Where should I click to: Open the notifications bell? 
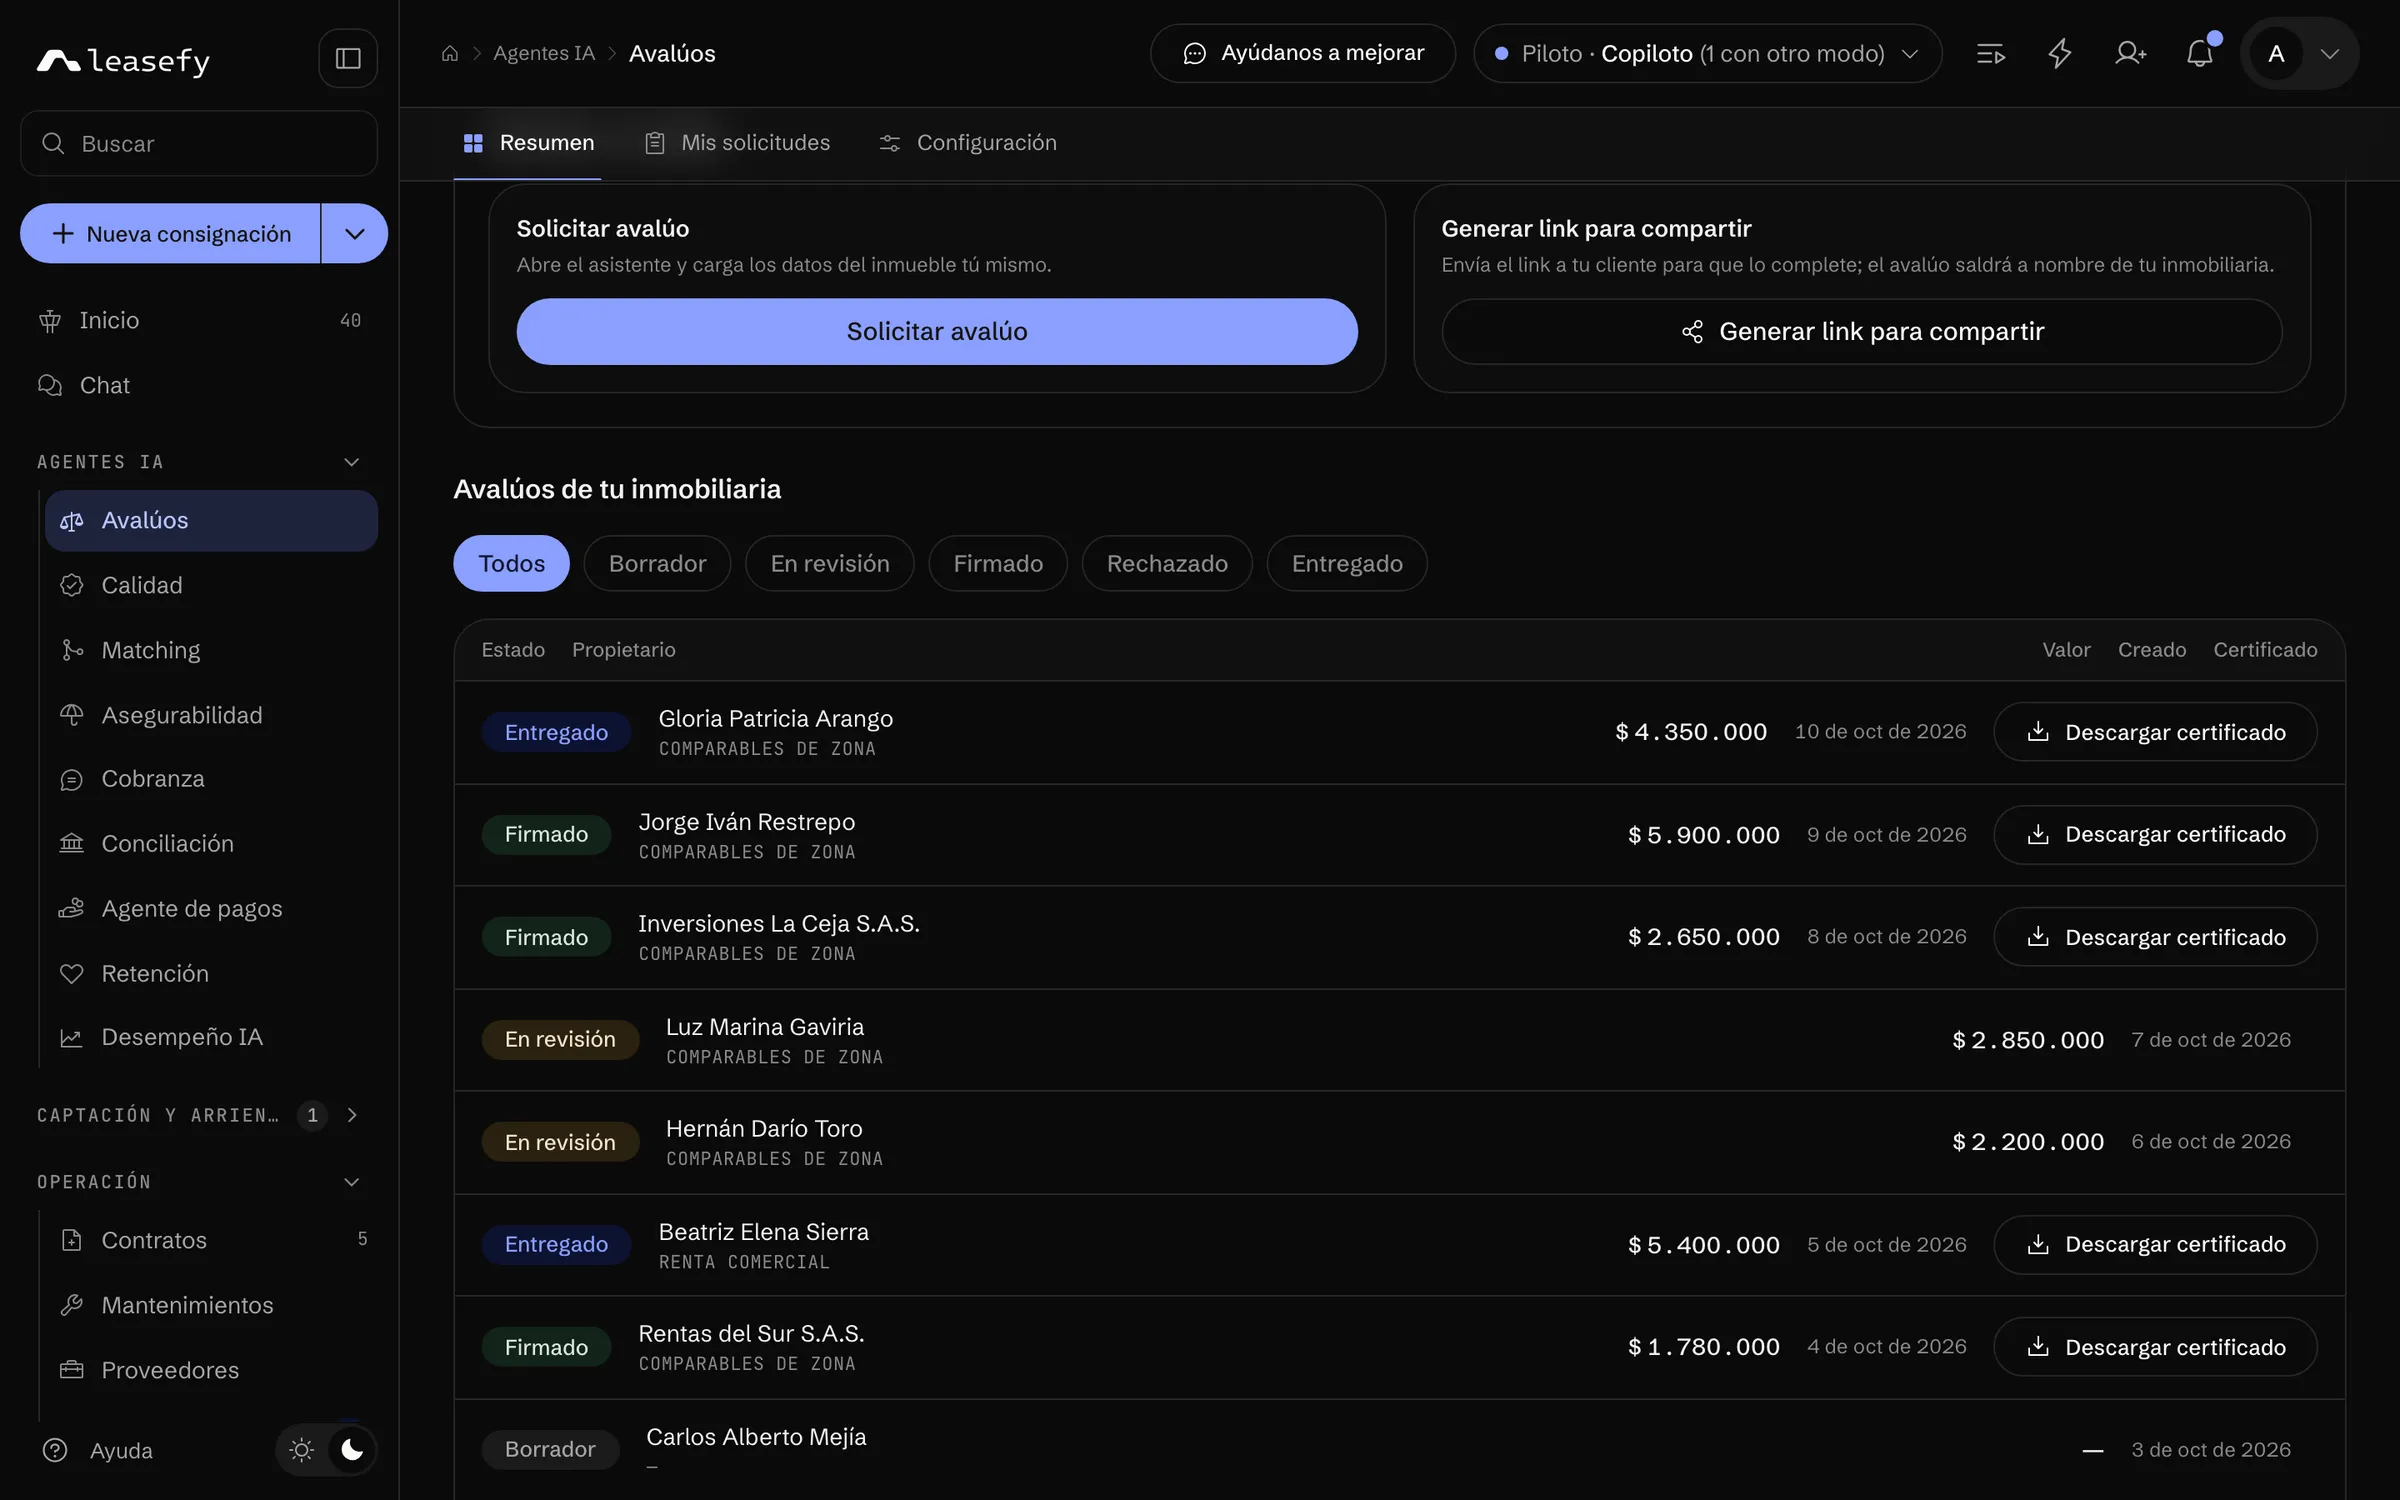click(2199, 53)
